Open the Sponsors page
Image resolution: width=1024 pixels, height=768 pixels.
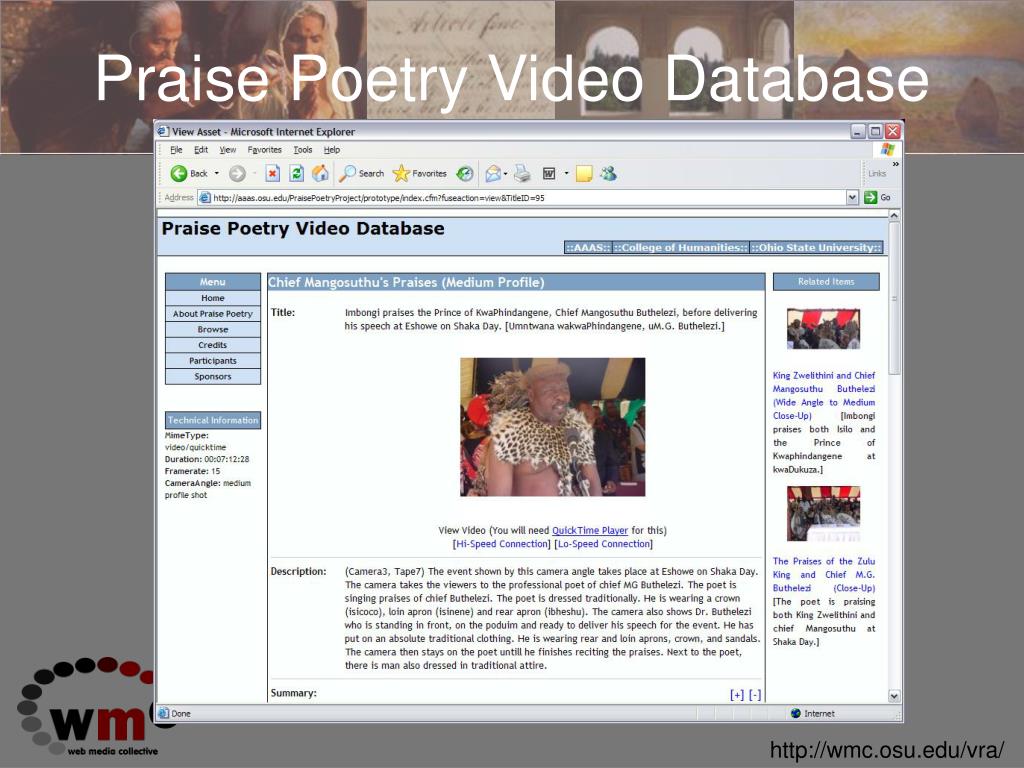click(213, 376)
